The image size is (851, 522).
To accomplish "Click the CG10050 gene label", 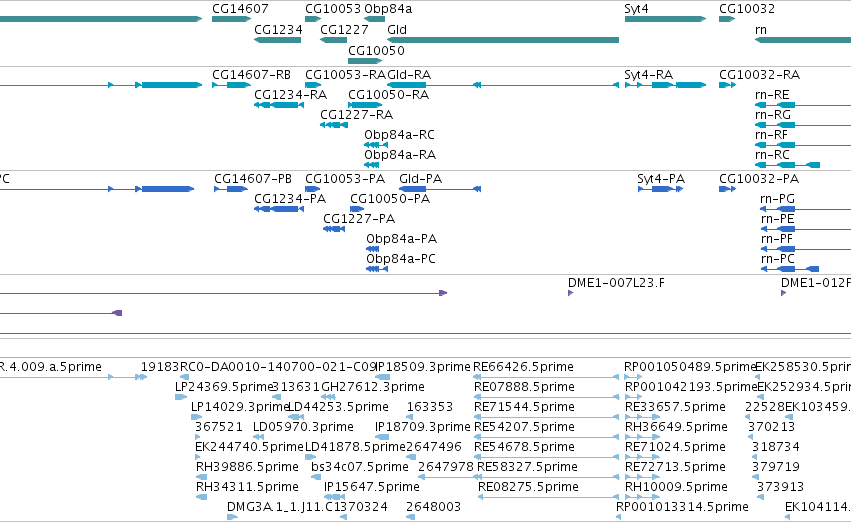I will click(376, 50).
